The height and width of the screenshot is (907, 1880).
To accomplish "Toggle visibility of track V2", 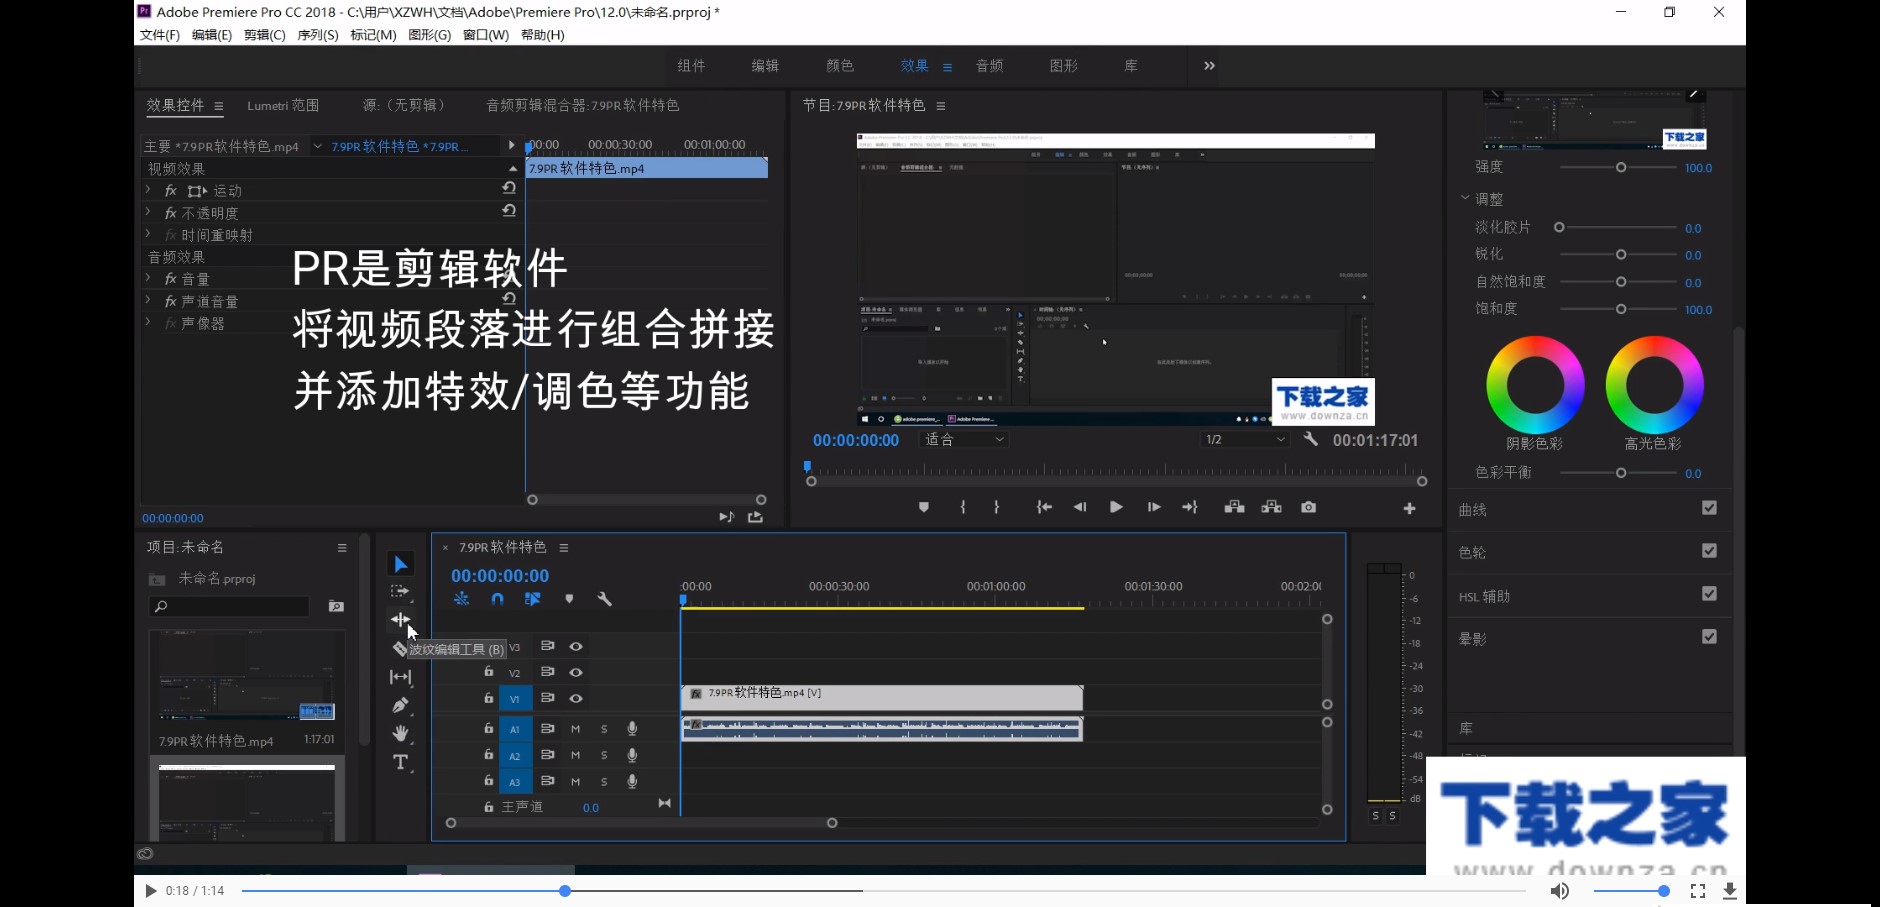I will coord(576,673).
